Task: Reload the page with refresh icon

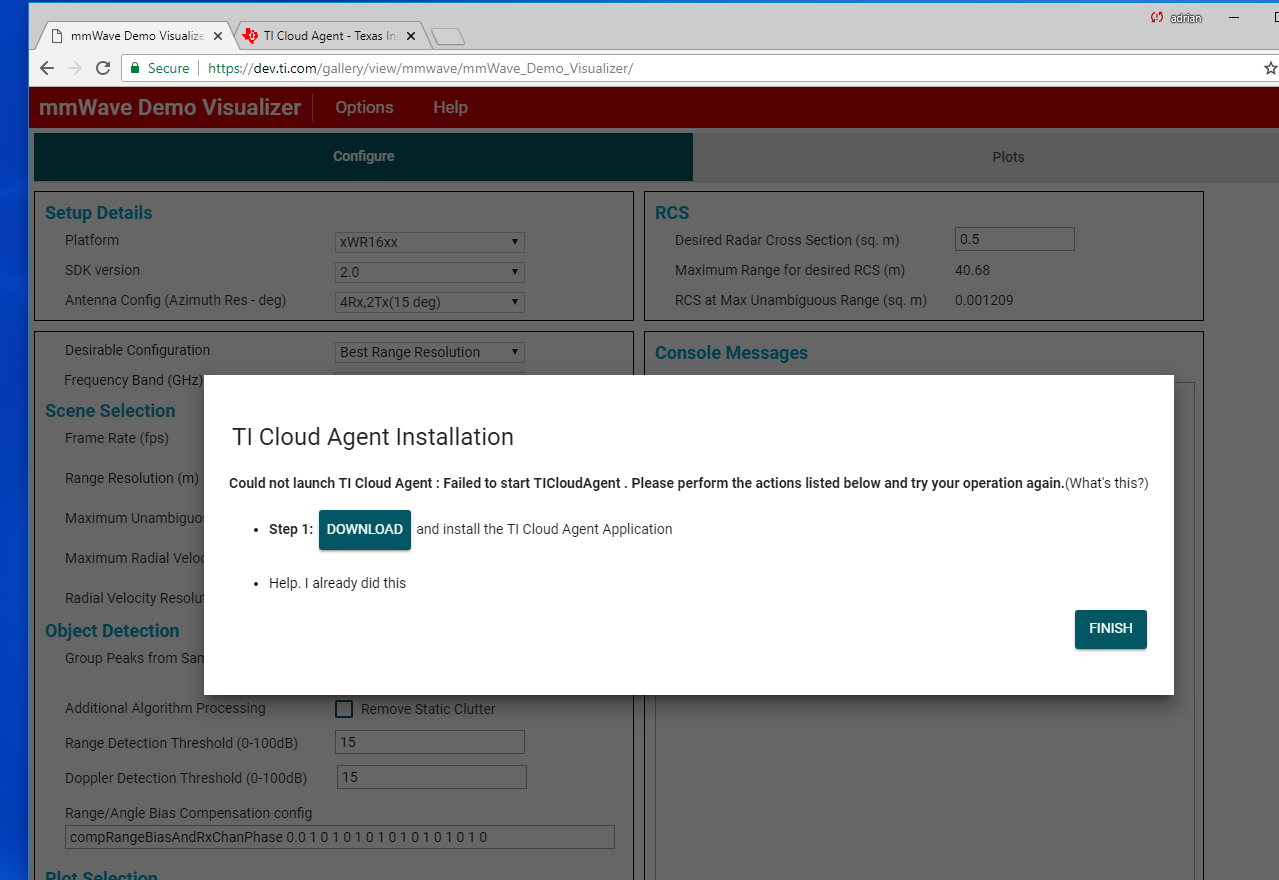Action: point(102,68)
